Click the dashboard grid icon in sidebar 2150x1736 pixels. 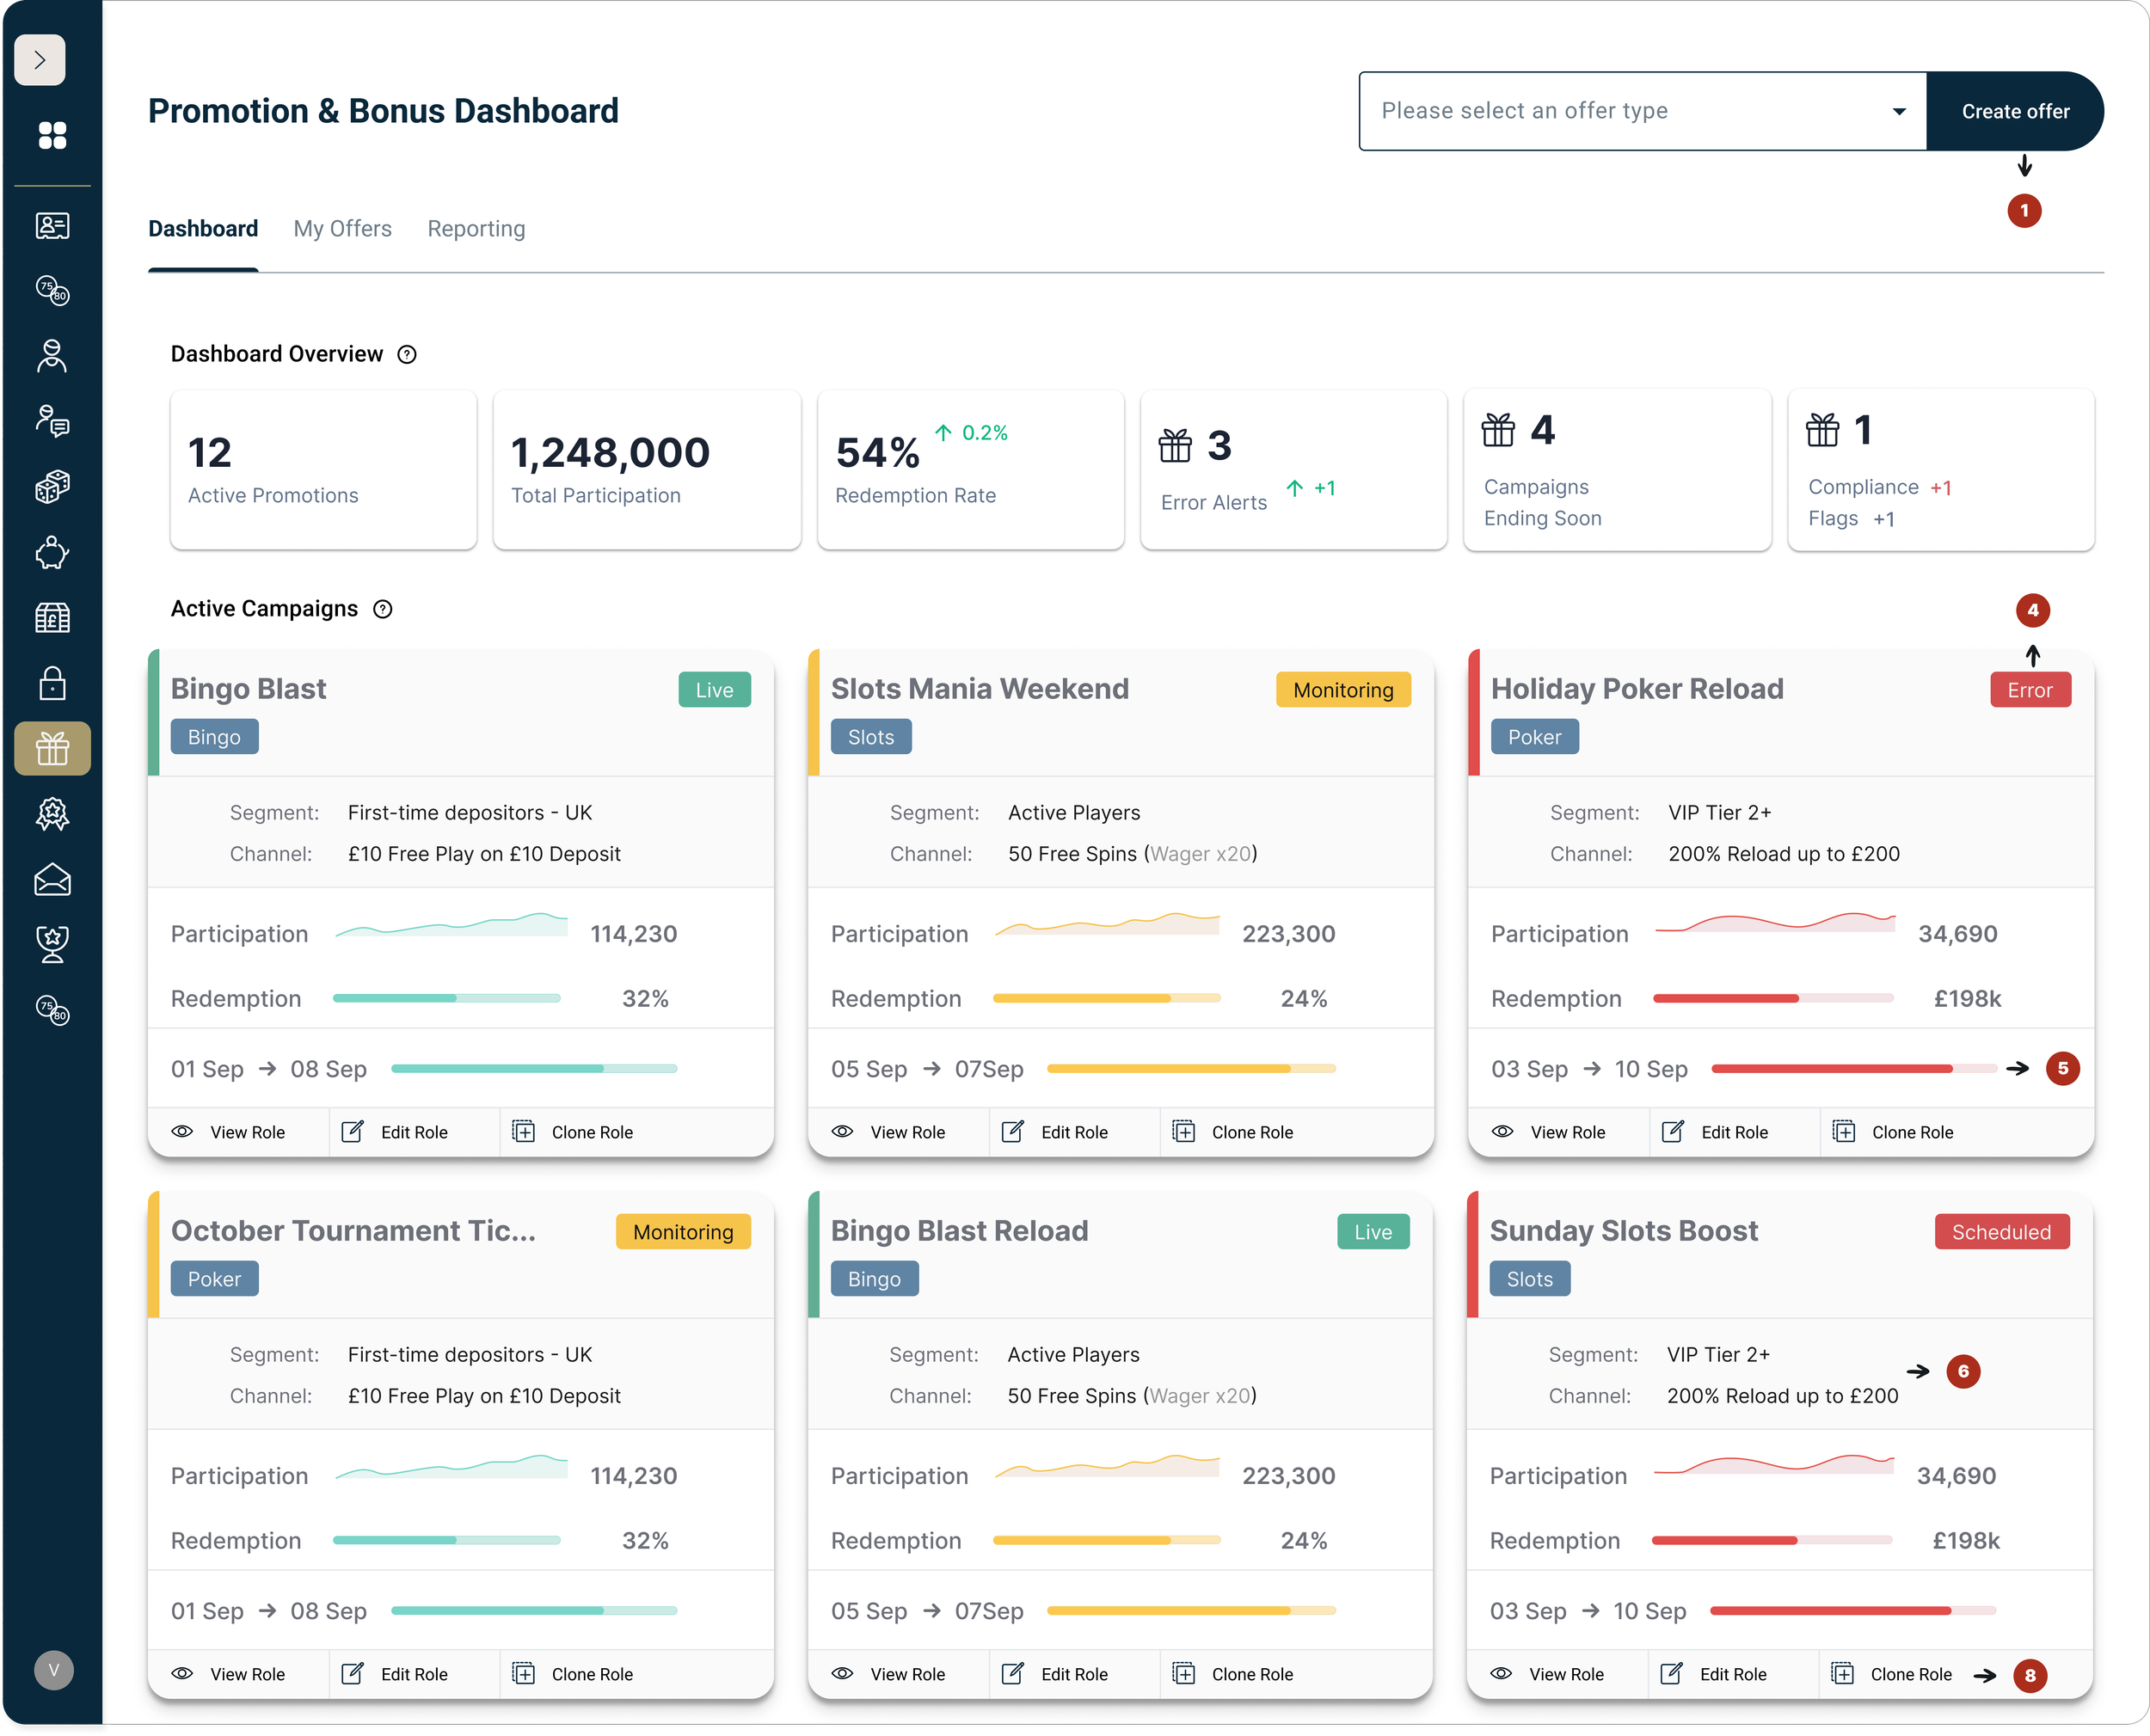[52, 135]
